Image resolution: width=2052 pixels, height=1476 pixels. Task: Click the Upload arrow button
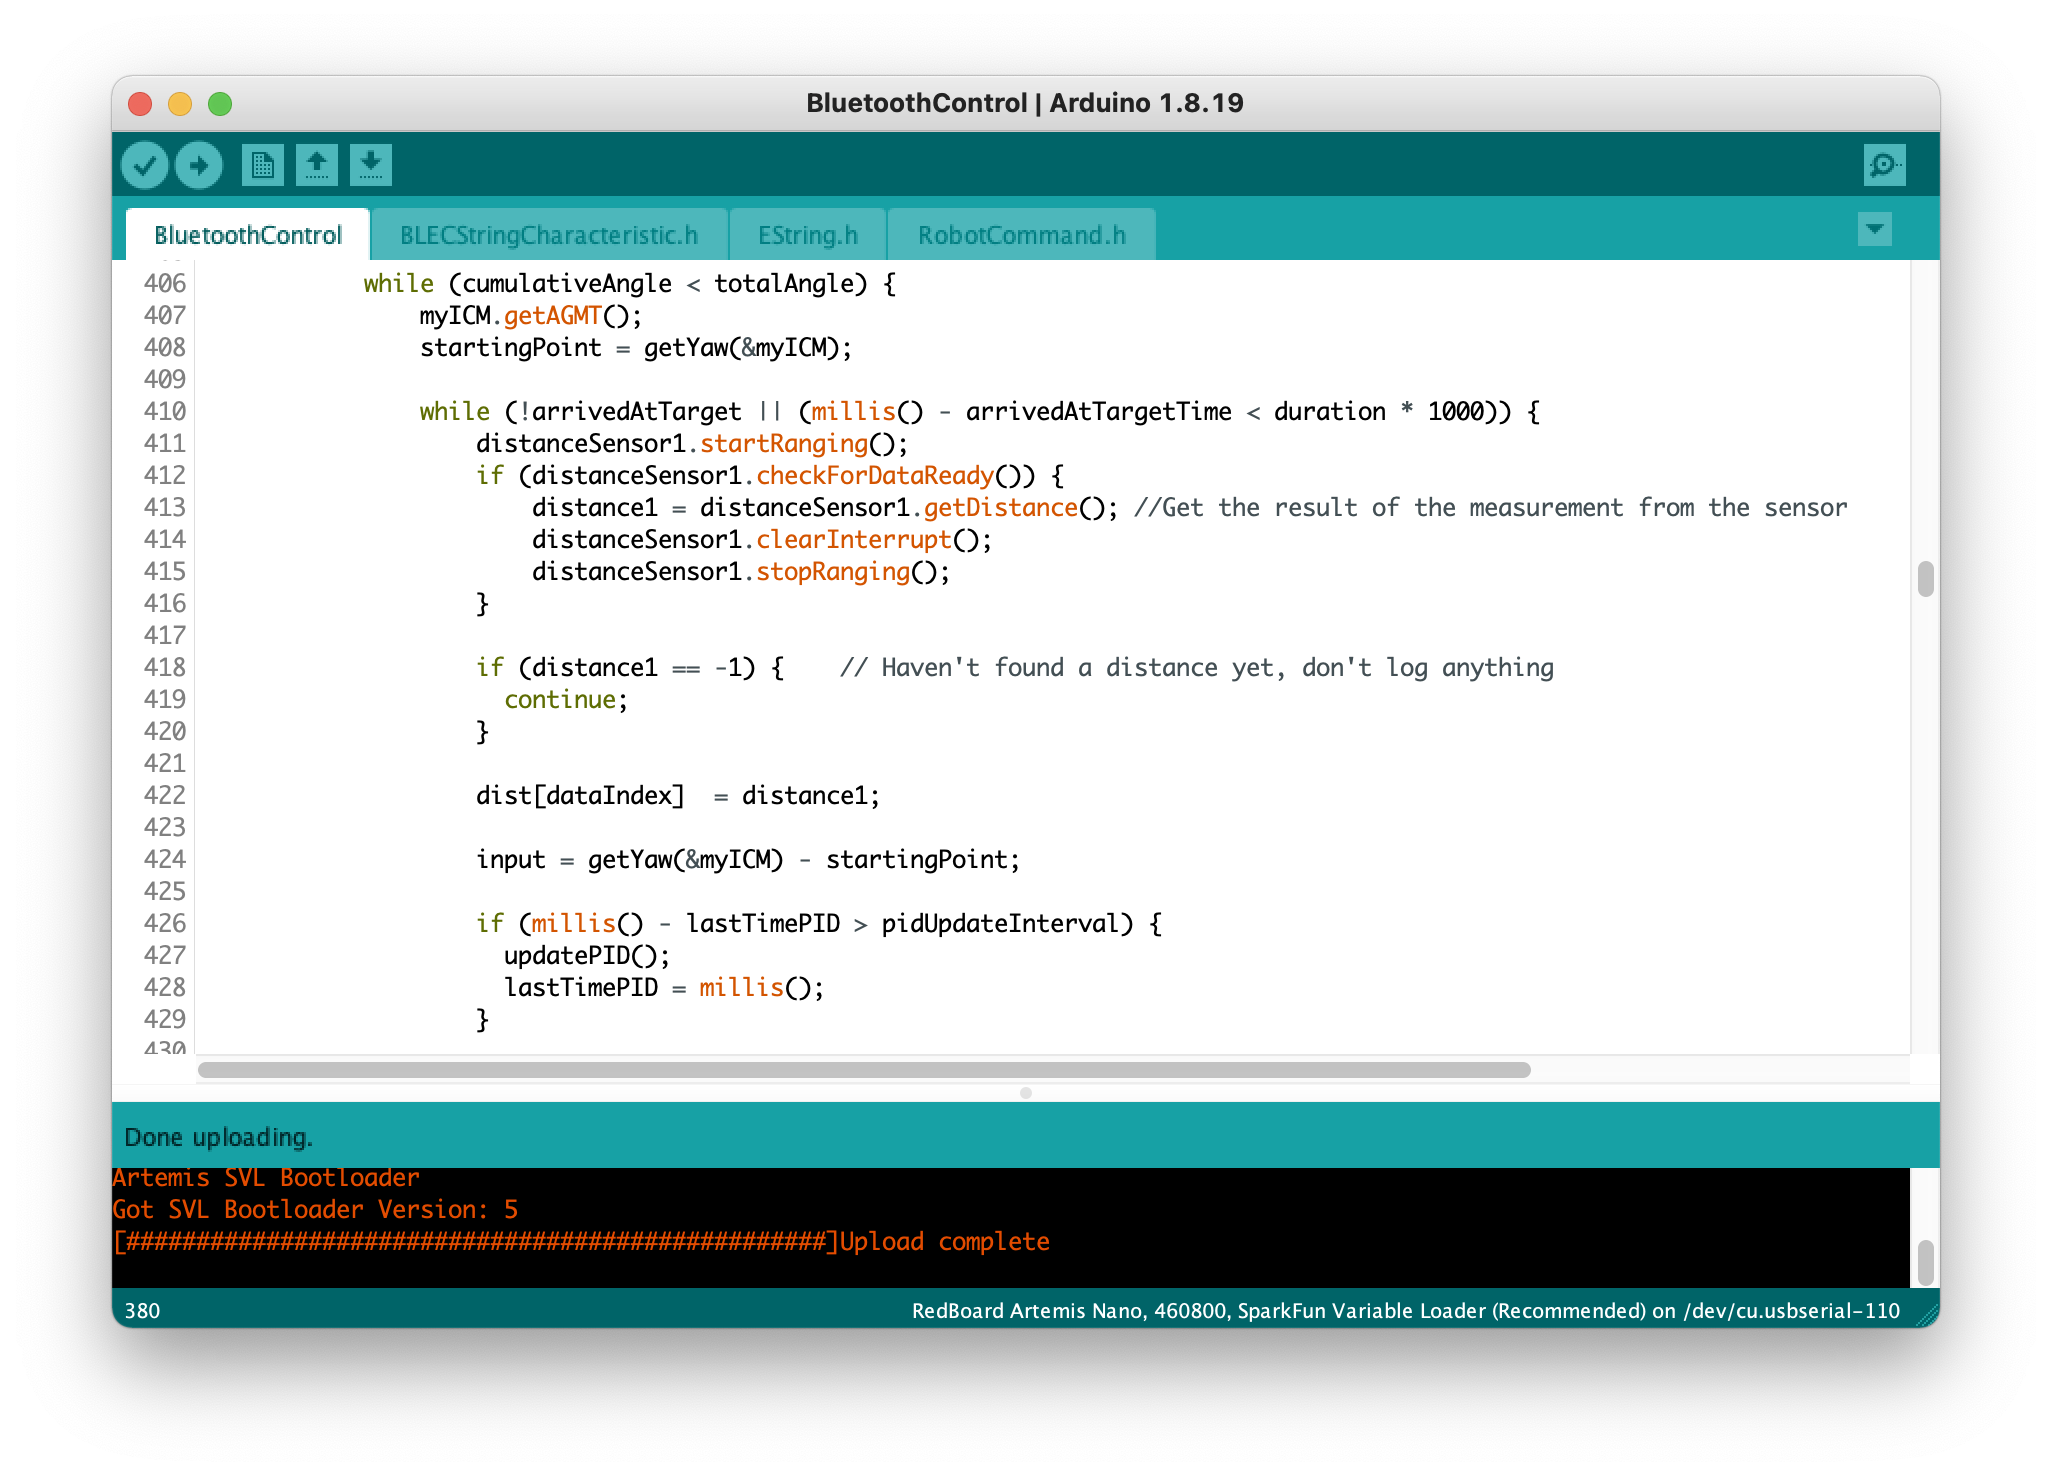pos(199,165)
